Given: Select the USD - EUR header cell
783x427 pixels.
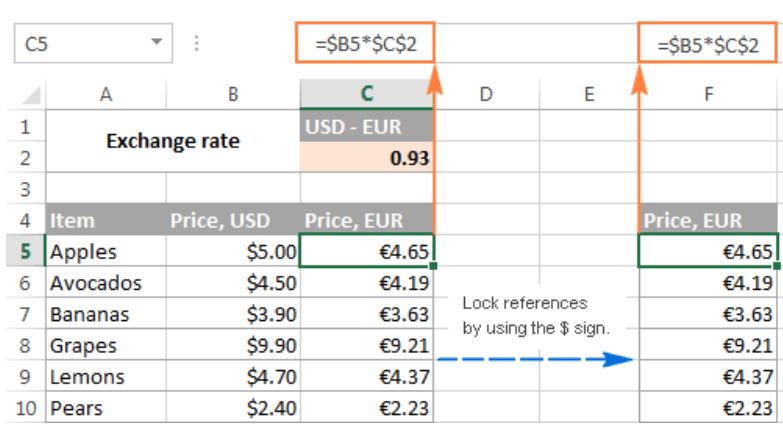Looking at the screenshot, I should [x=367, y=126].
